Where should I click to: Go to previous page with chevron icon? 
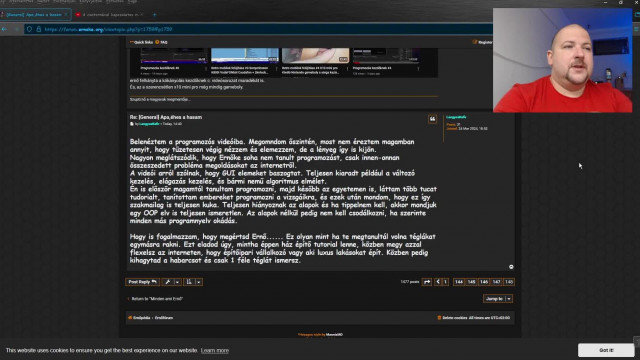click(x=438, y=282)
